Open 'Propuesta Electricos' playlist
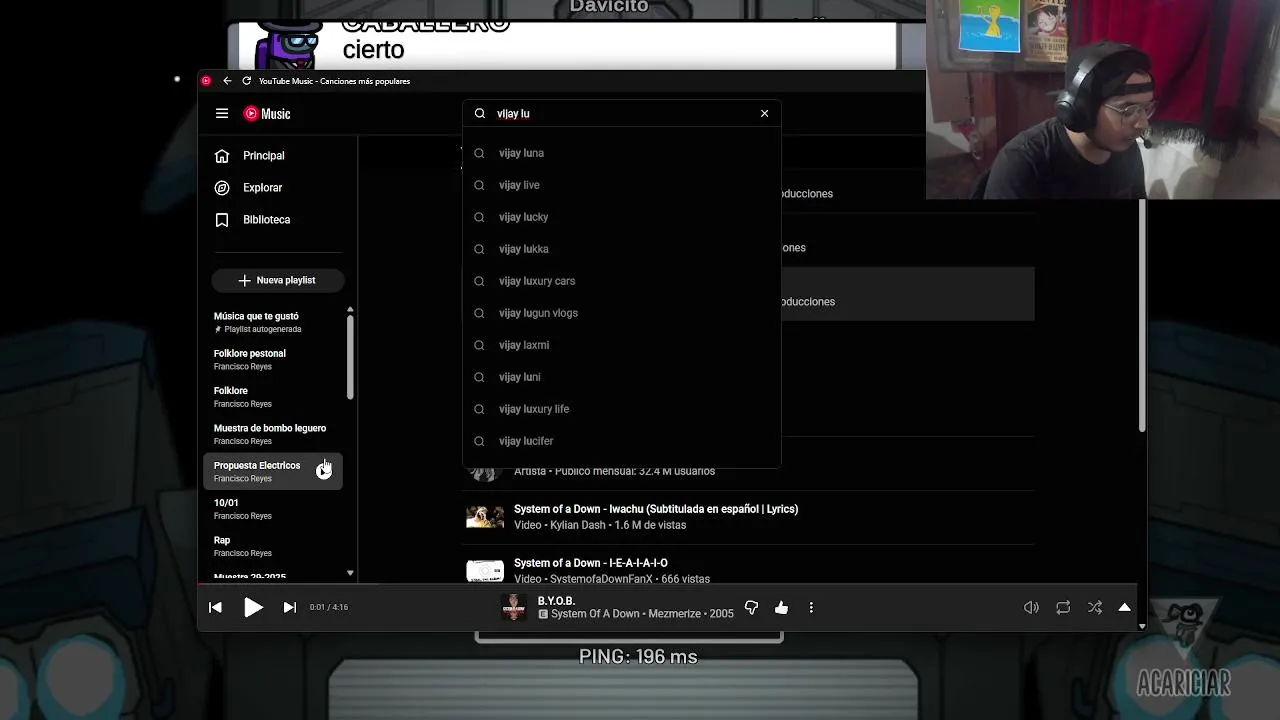Viewport: 1280px width, 720px height. tap(274, 471)
